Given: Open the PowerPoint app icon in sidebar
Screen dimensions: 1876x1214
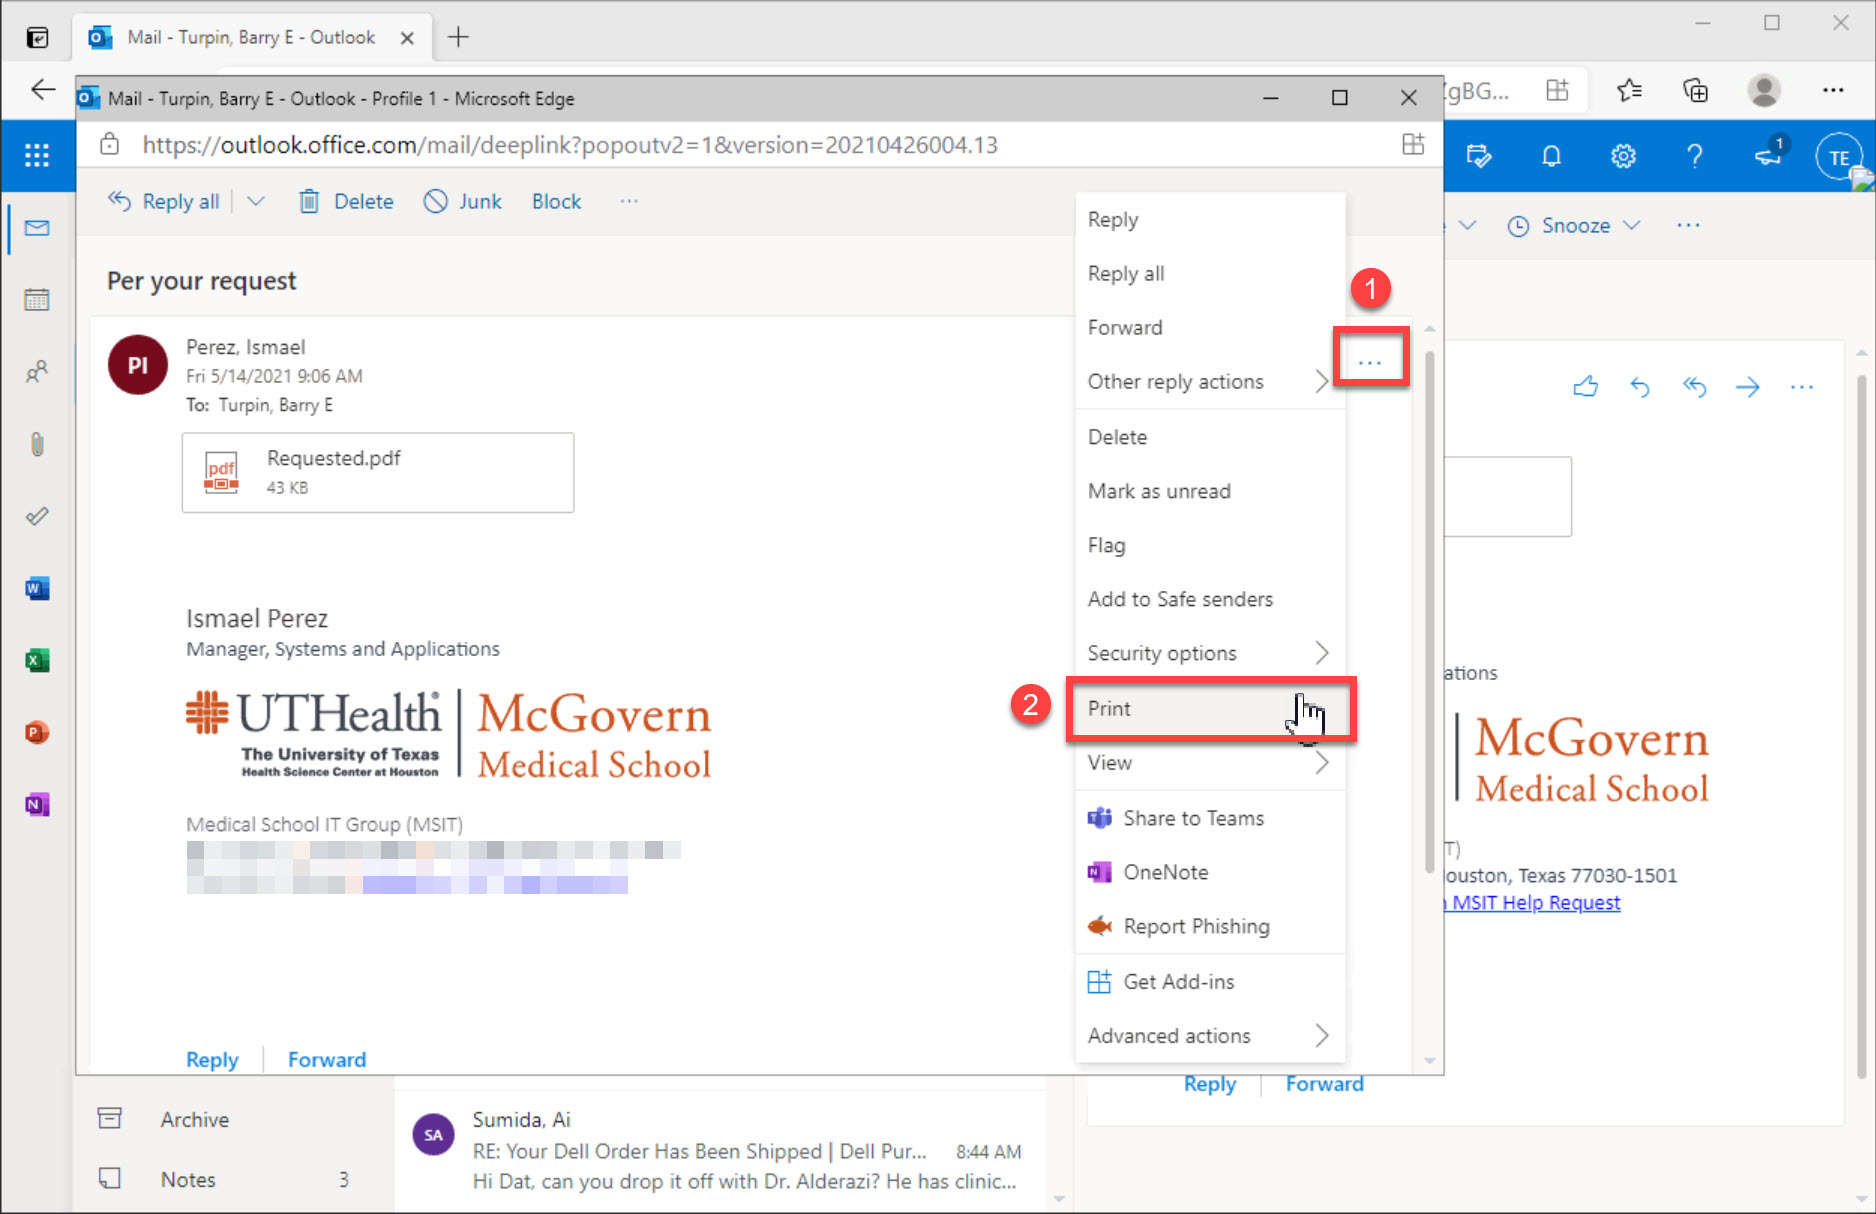Looking at the screenshot, I should 37,732.
